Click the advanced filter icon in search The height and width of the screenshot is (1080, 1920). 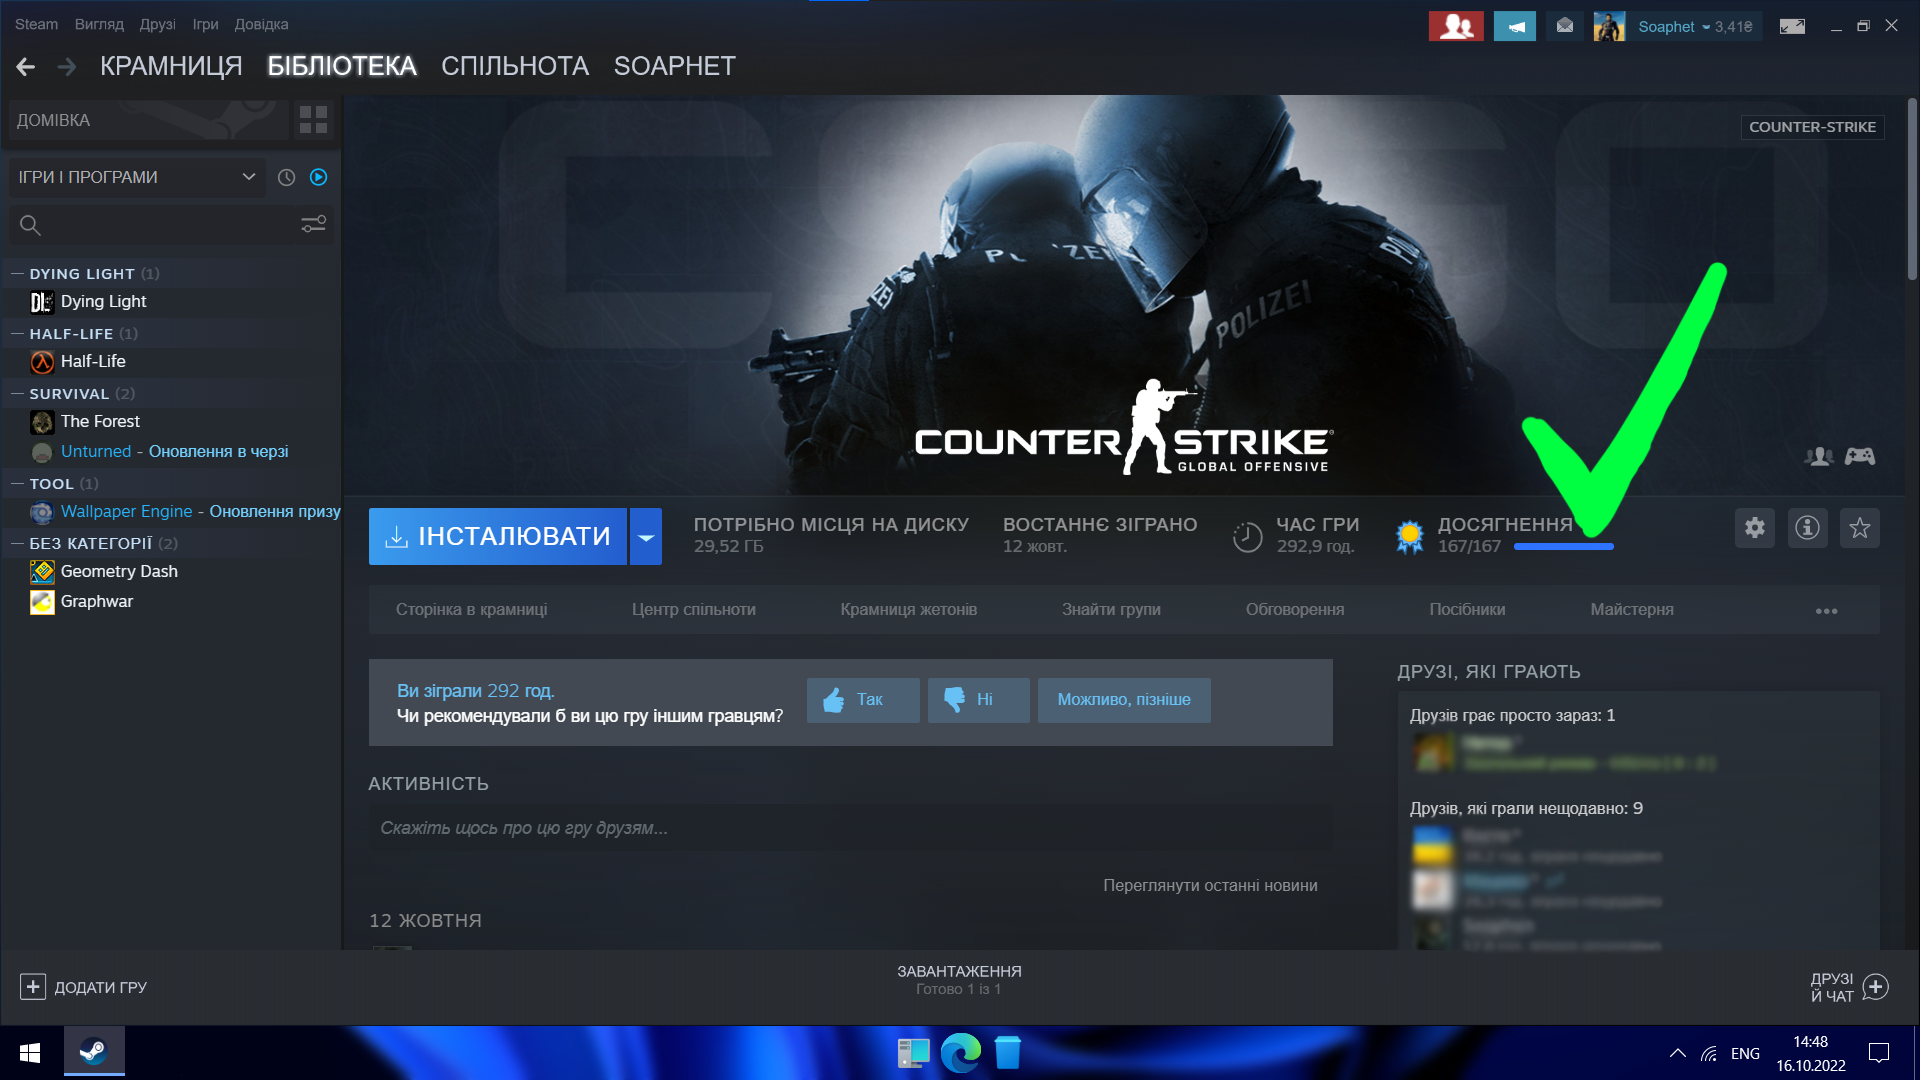pos(313,225)
